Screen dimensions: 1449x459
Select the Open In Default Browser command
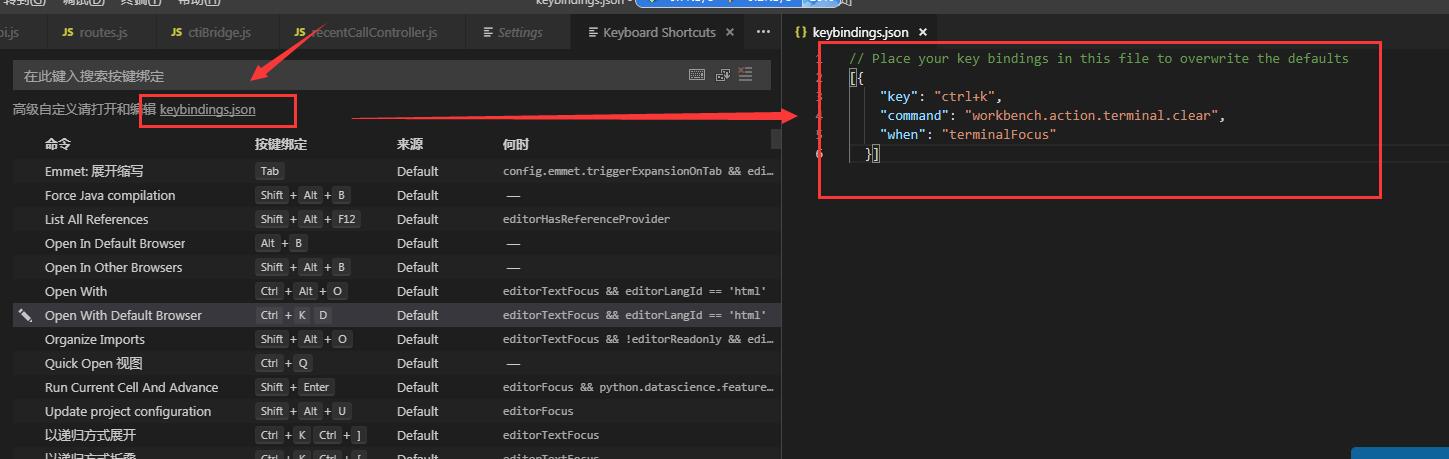[x=115, y=243]
